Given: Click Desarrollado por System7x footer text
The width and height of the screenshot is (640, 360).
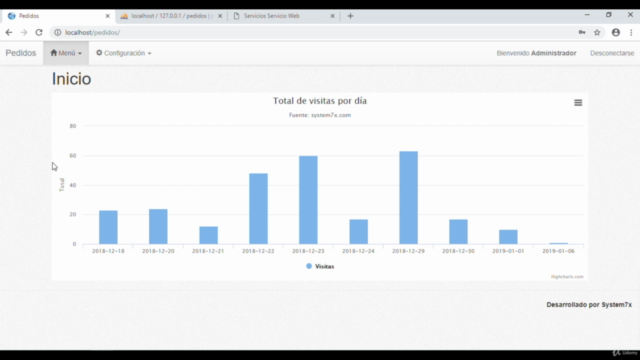Looking at the screenshot, I should [589, 305].
